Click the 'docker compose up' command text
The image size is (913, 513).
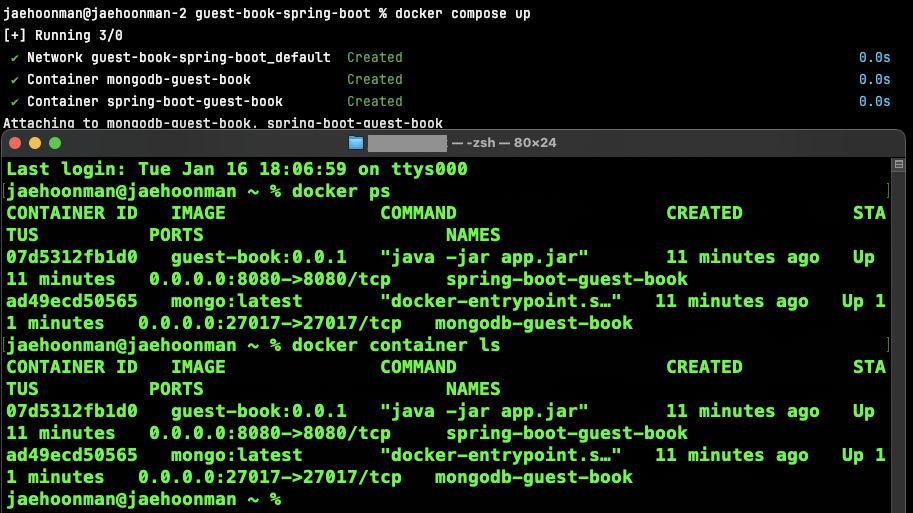pyautogui.click(x=462, y=13)
